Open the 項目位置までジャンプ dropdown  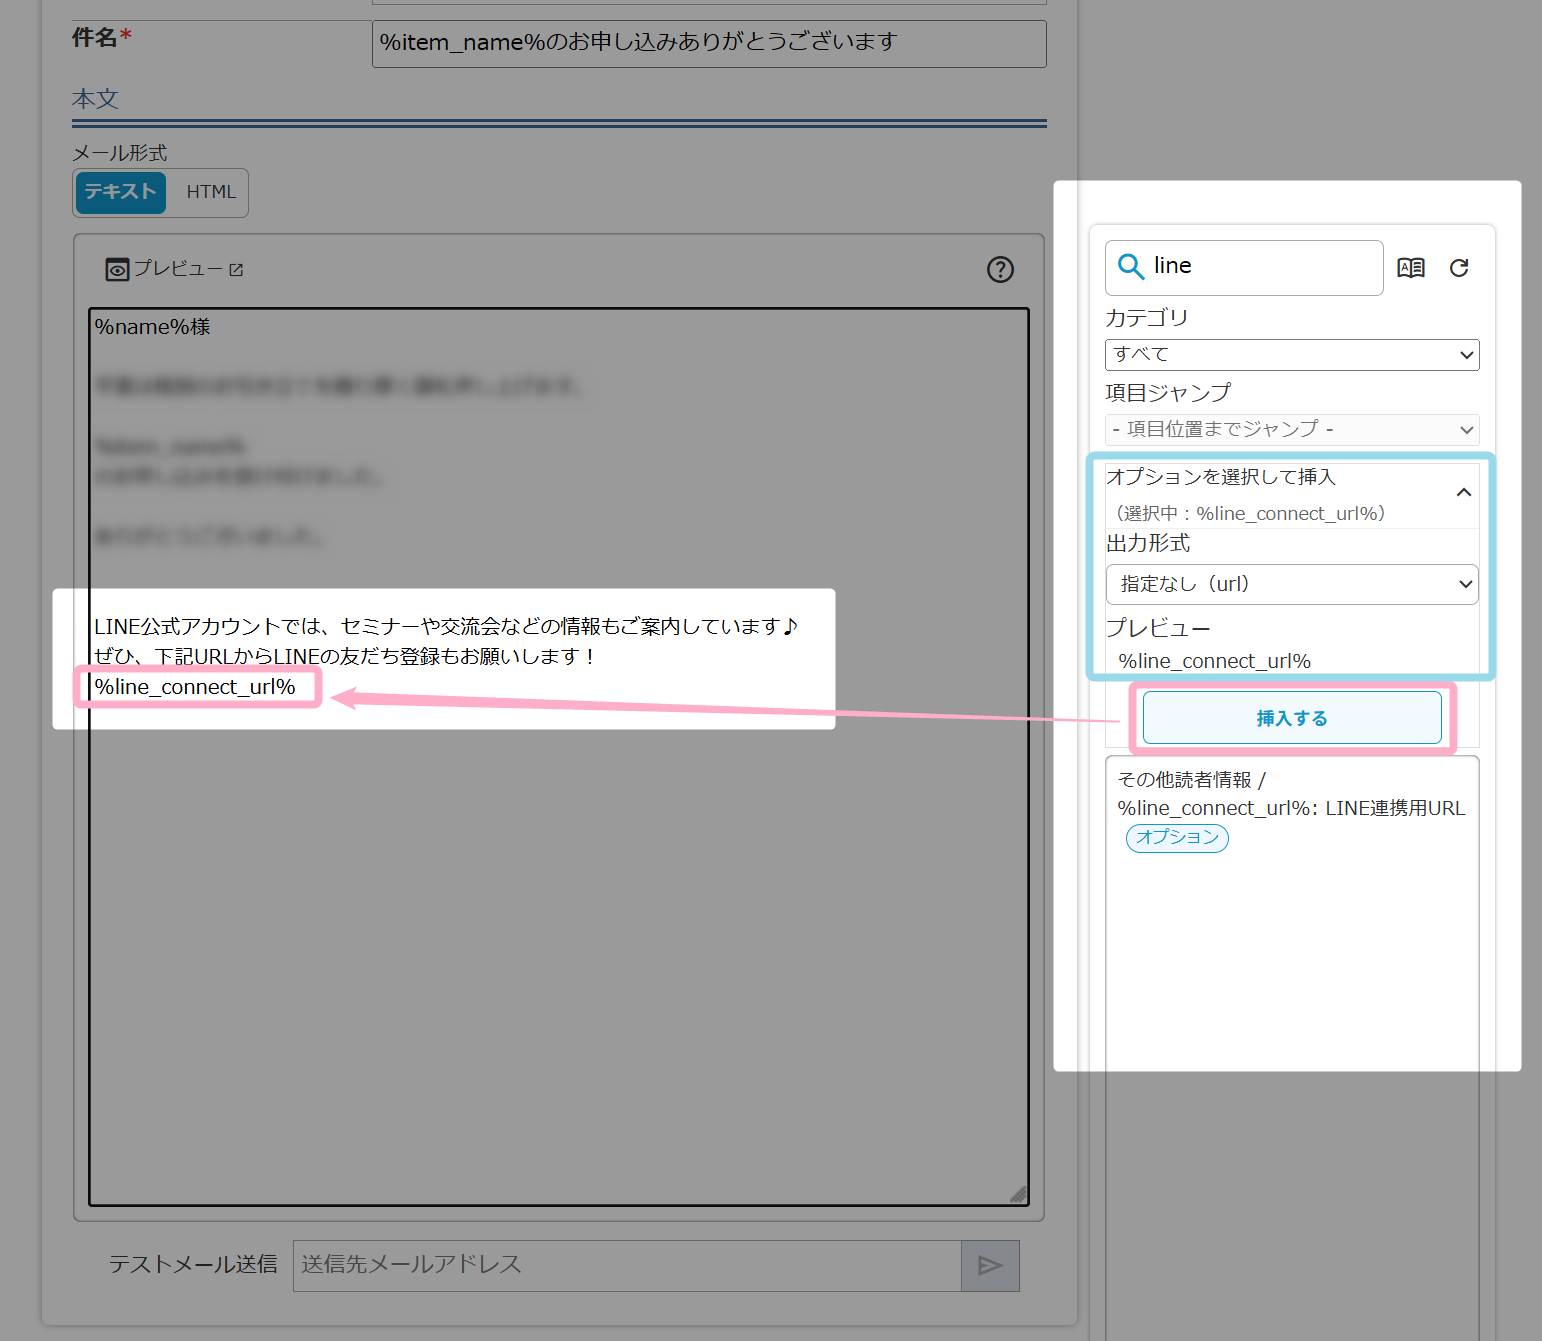(x=1291, y=430)
